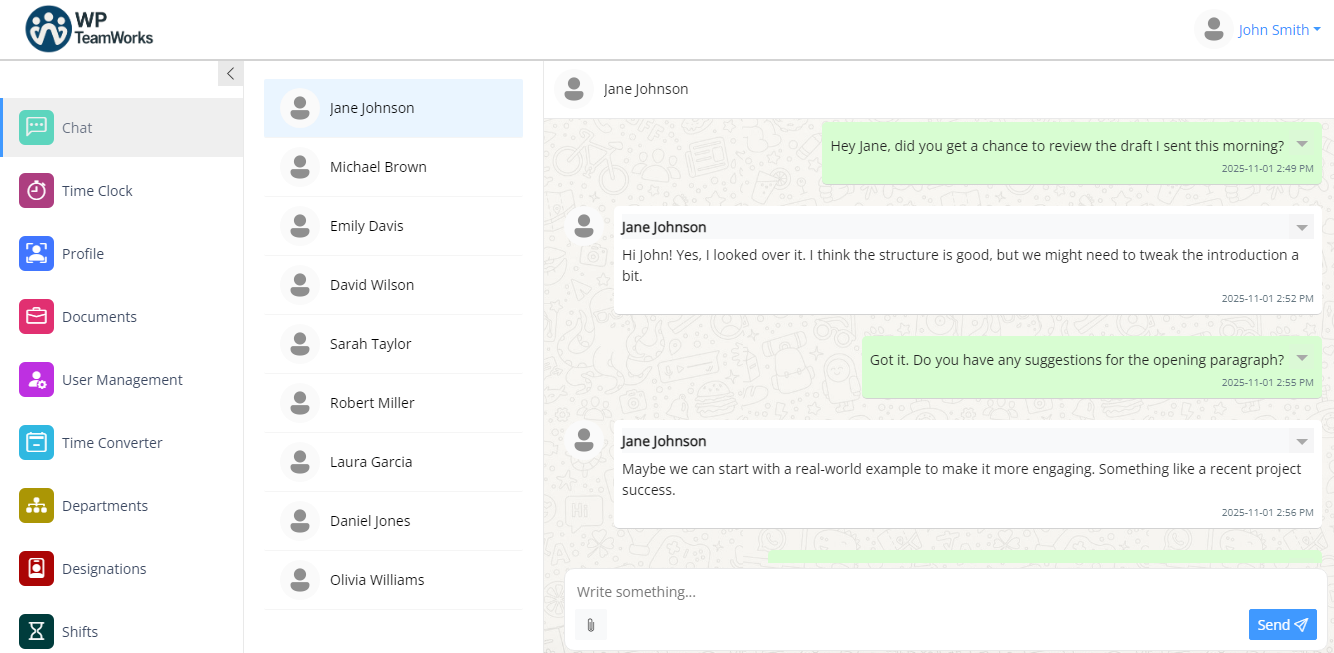Select the Designations icon
The image size is (1334, 653).
(37, 569)
